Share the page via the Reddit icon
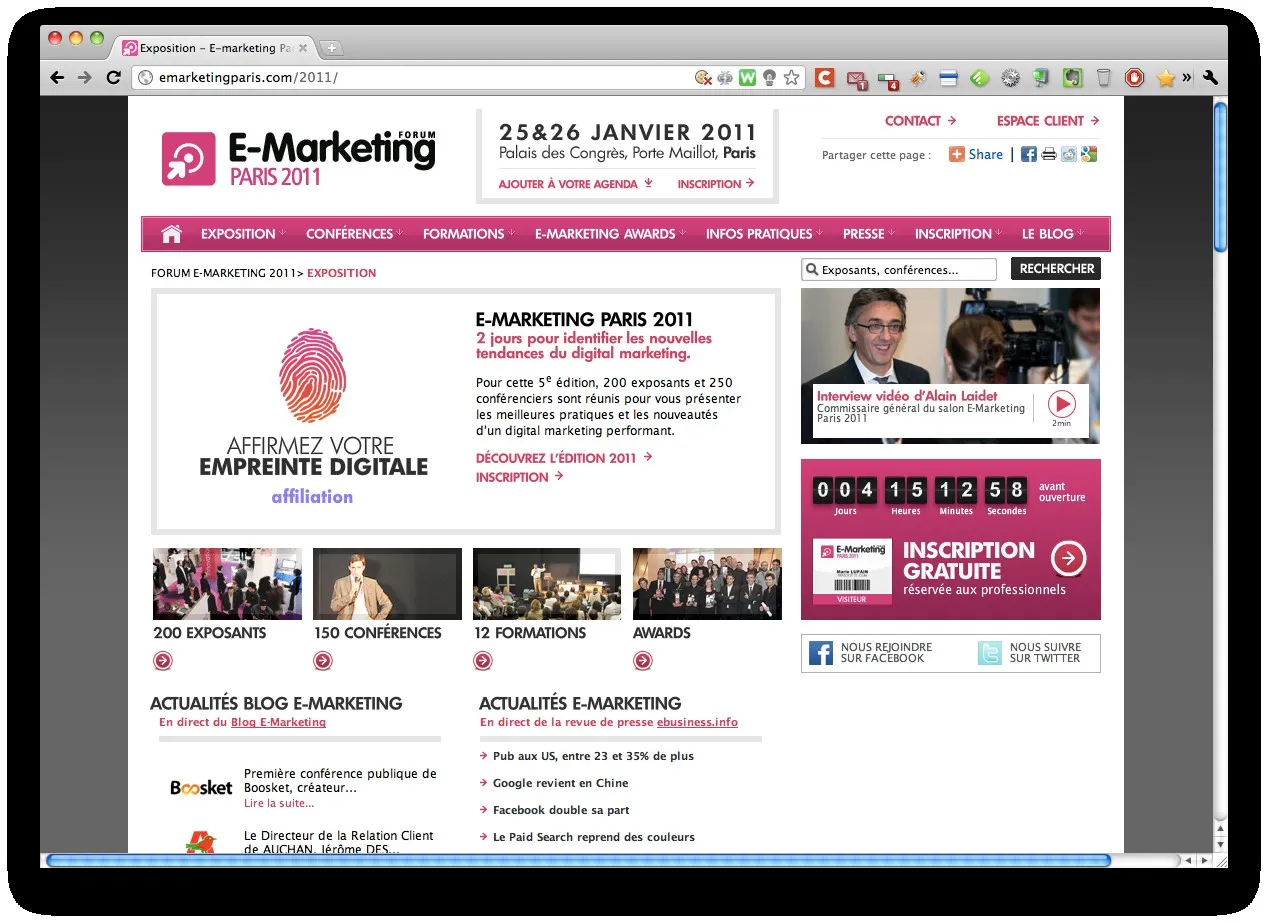Image resolution: width=1268 pixels, height=923 pixels. click(x=1069, y=154)
